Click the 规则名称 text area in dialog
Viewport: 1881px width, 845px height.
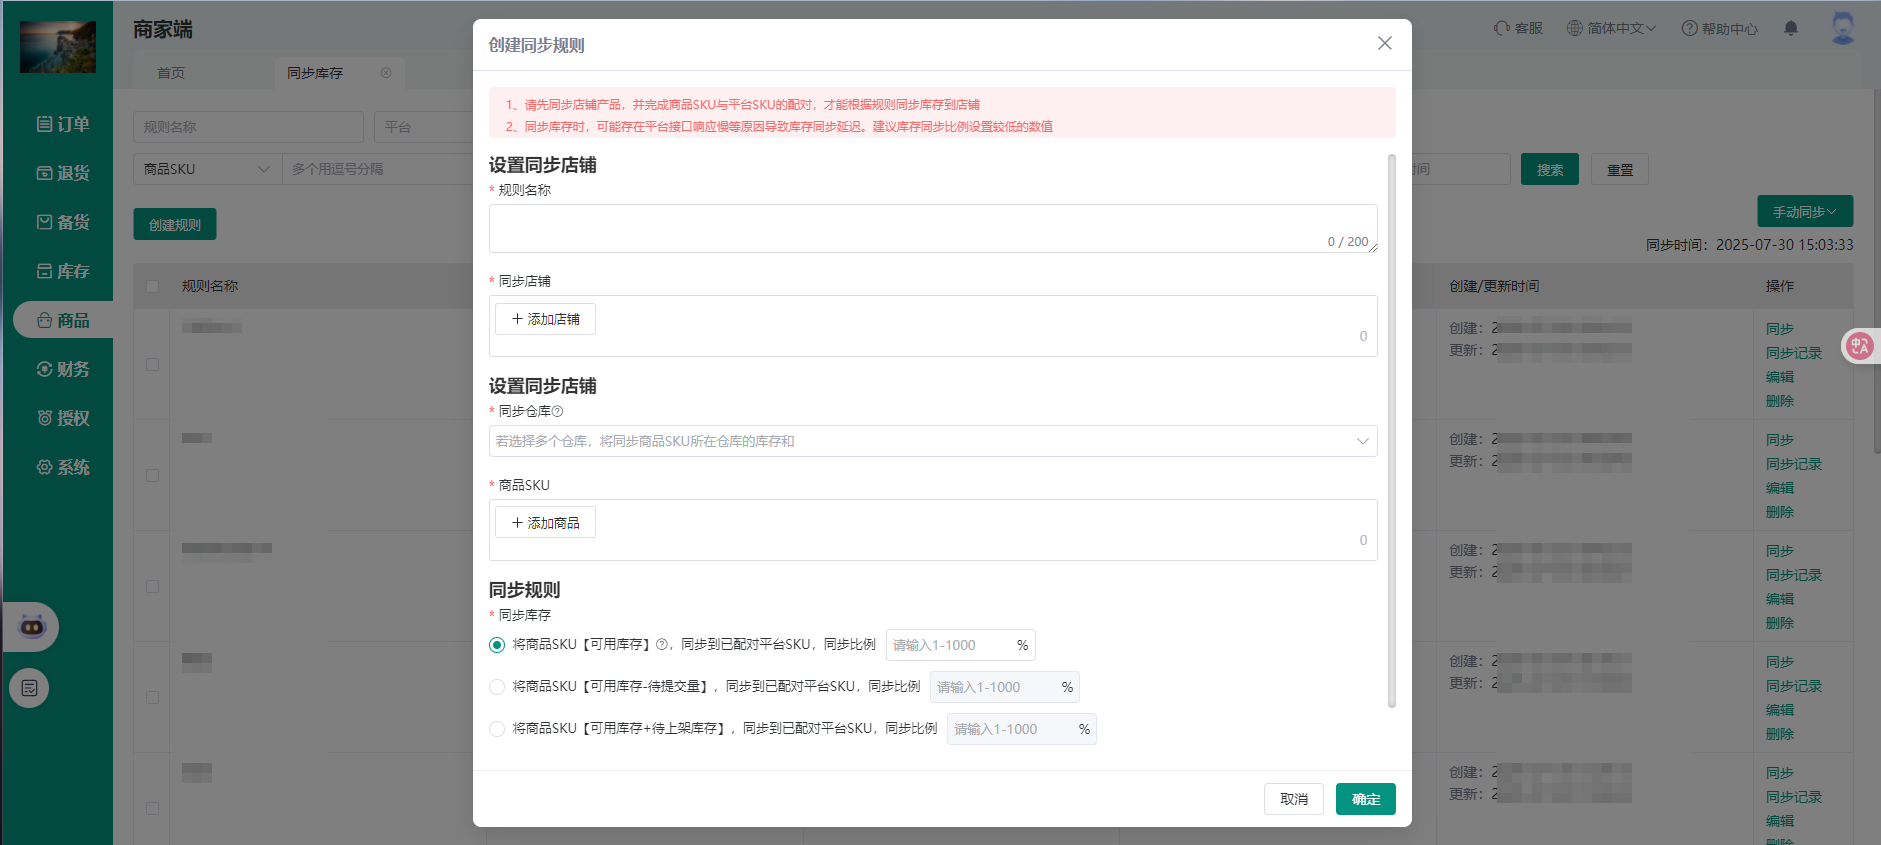pyautogui.click(x=932, y=228)
